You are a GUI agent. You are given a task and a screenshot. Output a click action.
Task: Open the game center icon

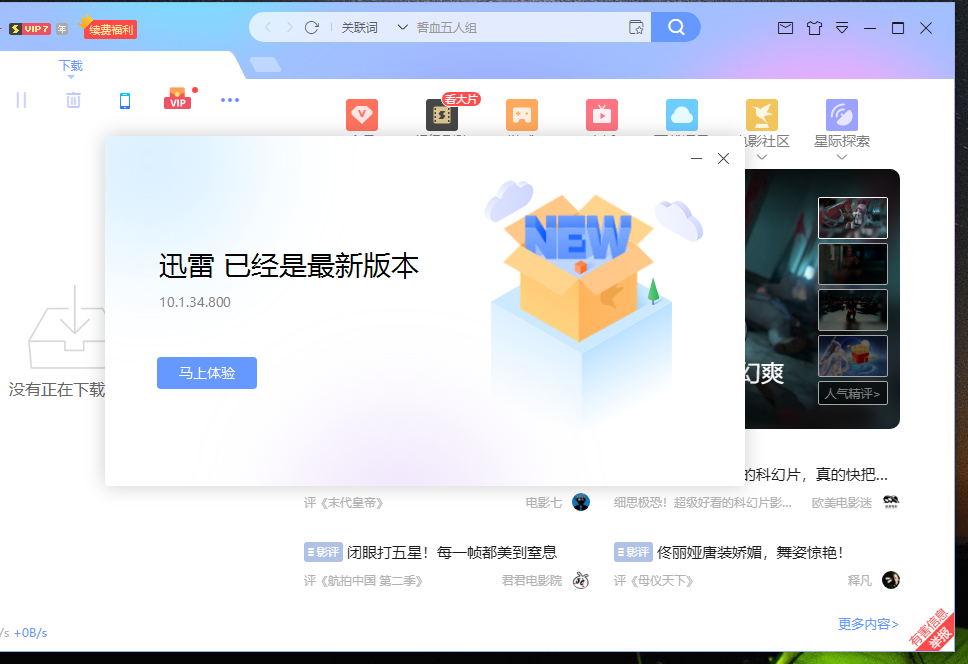[521, 114]
